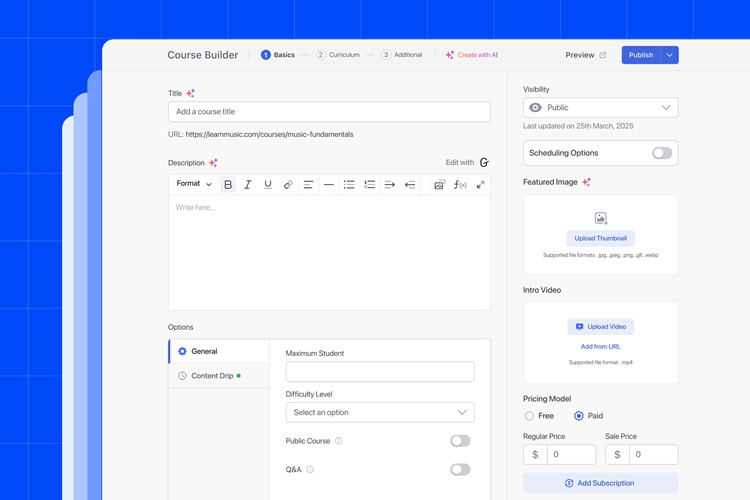750x500 pixels.
Task: Open the Content Drip options tab
Action: point(212,376)
